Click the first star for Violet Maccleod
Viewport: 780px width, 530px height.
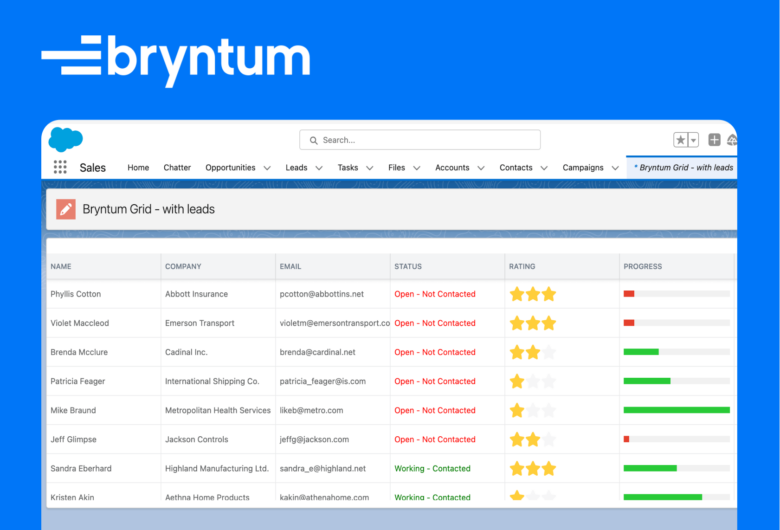[x=517, y=323]
